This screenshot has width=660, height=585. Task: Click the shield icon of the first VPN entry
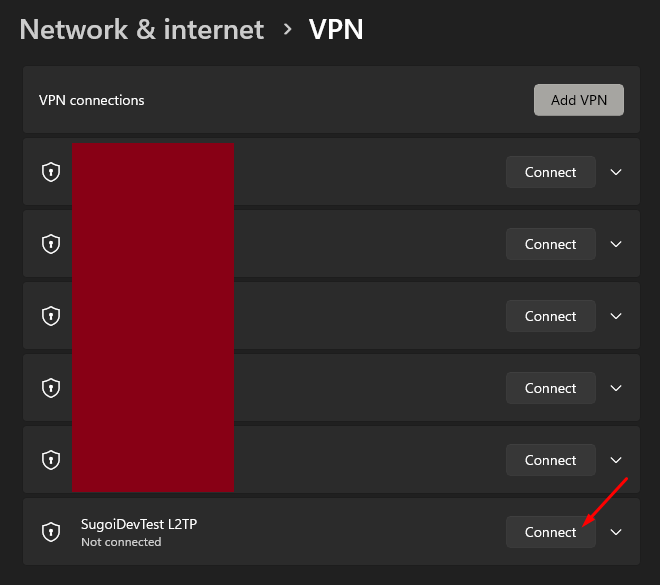coord(51,172)
